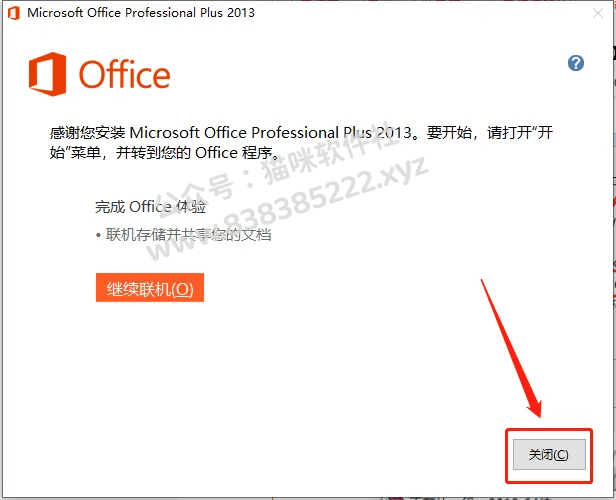Click the 继续联机(O) orange button
This screenshot has height=500, width=616.
tap(150, 288)
